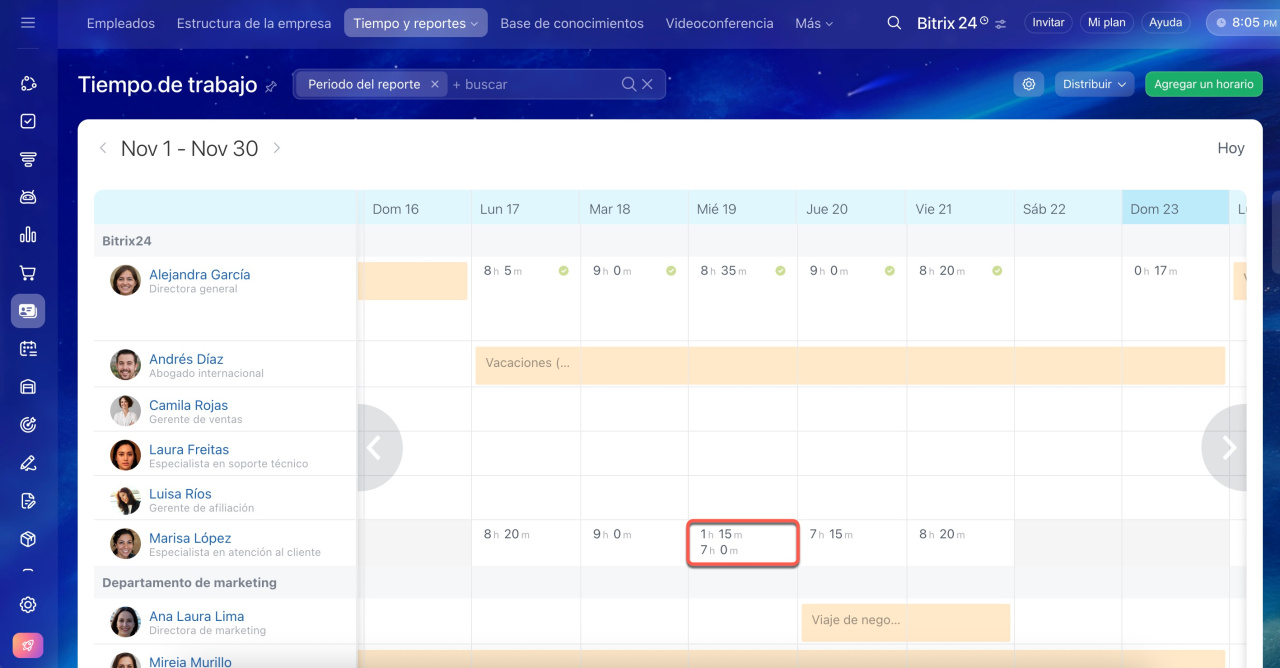Open Marisa López's profile link
The height and width of the screenshot is (668, 1280).
(x=190, y=538)
